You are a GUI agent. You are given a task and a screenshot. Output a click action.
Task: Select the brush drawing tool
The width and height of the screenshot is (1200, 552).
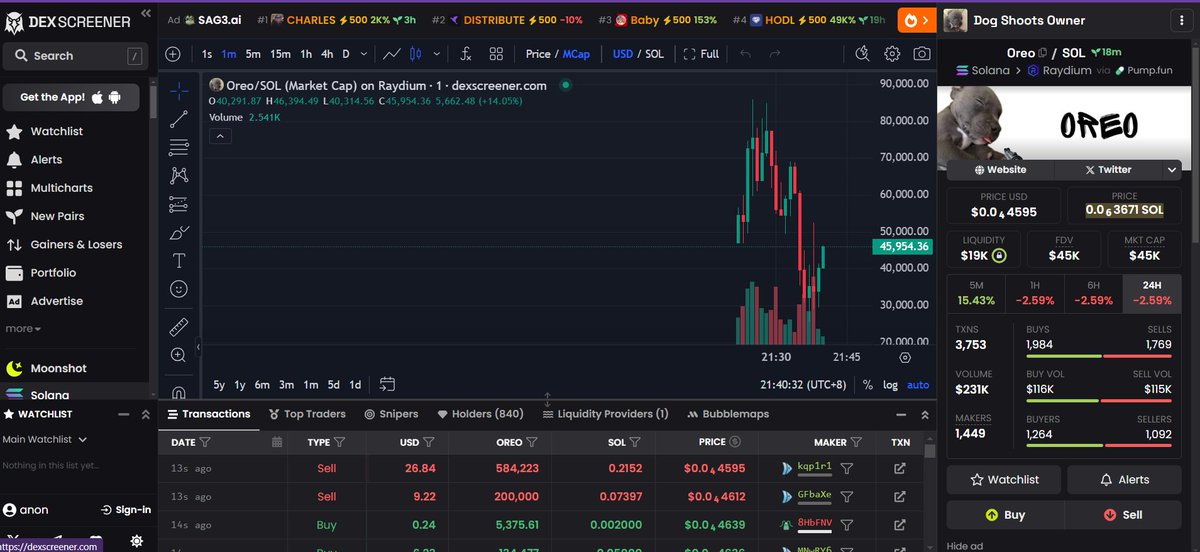pos(179,233)
